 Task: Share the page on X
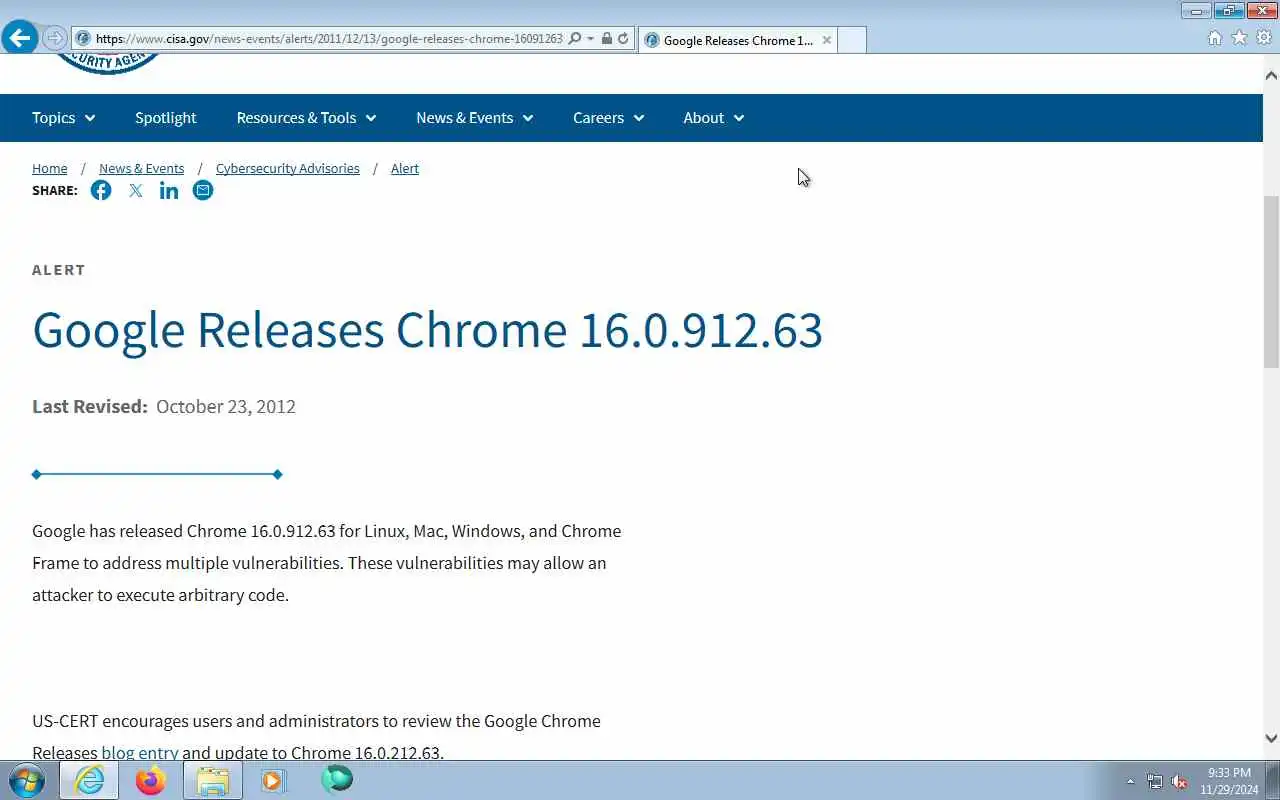[136, 190]
